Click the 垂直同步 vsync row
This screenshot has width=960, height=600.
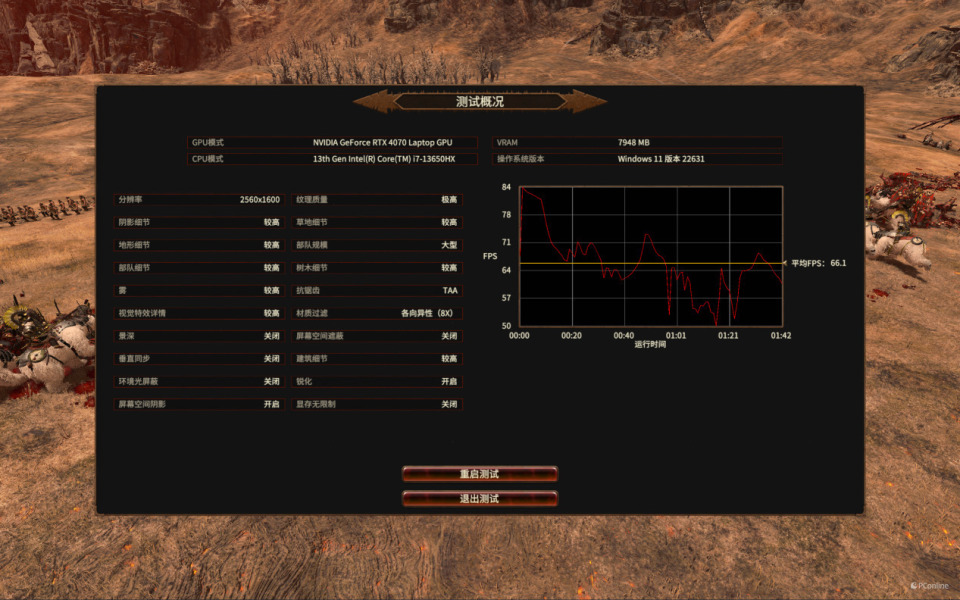(x=199, y=359)
